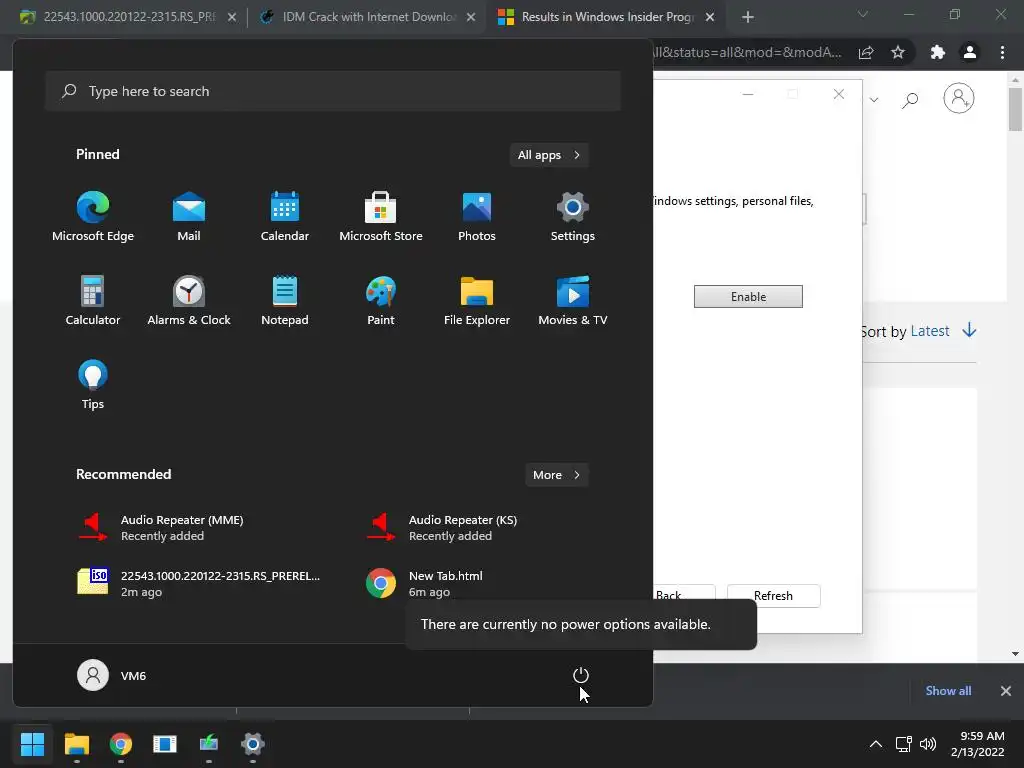Click the Enable button in the dialog
The height and width of the screenshot is (768, 1024).
coord(748,296)
